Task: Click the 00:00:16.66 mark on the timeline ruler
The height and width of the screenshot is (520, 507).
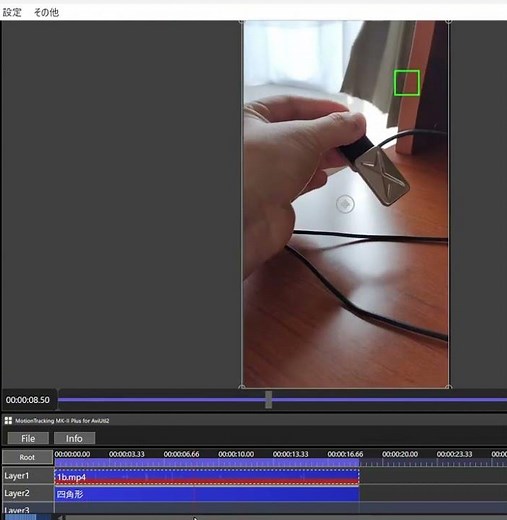Action: (345, 454)
